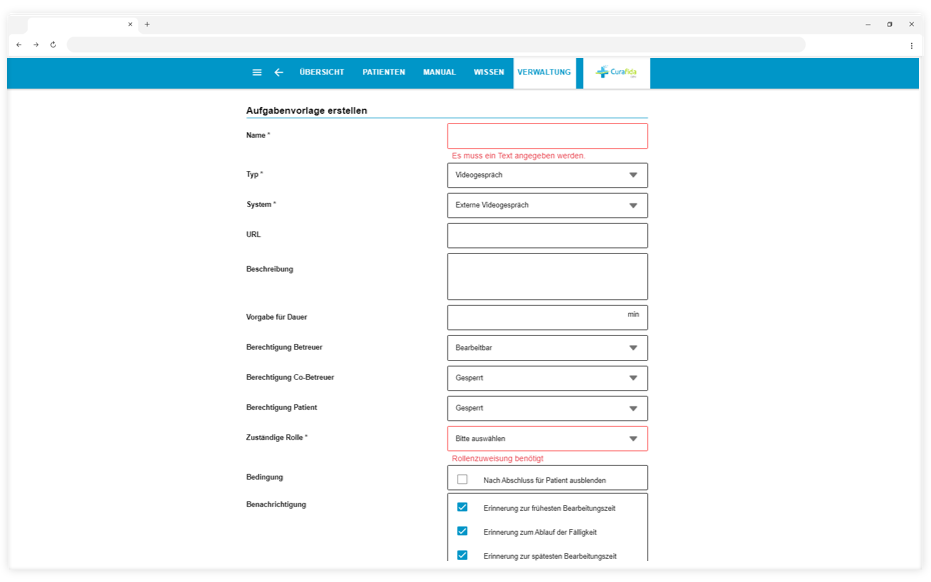Viewport: 931px width, 582px height.
Task: Click the Aufgabenvorlage erstellen heading
Action: 306,110
